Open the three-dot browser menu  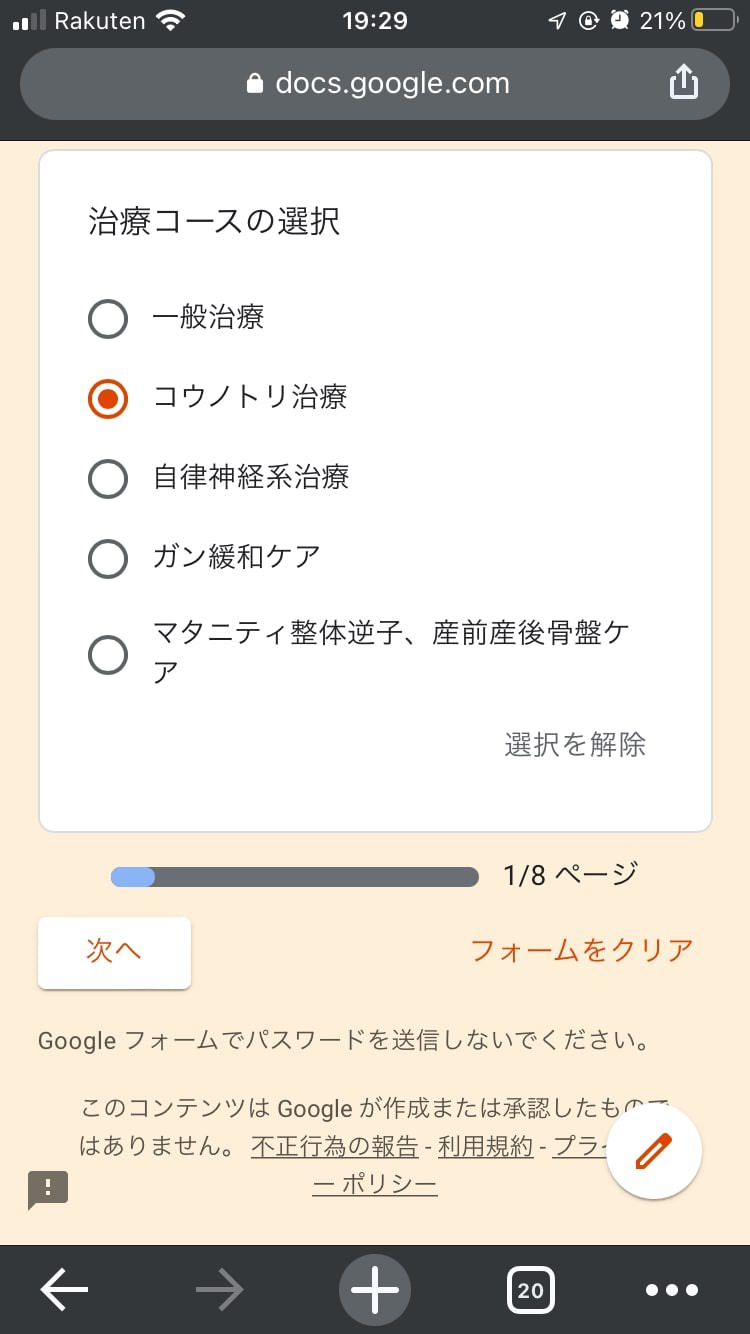tap(672, 1290)
